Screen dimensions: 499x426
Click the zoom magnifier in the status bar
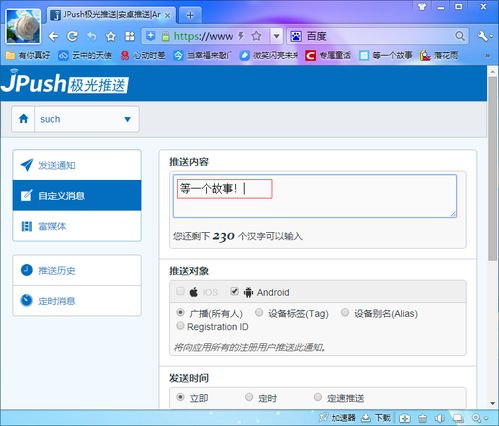476,418
